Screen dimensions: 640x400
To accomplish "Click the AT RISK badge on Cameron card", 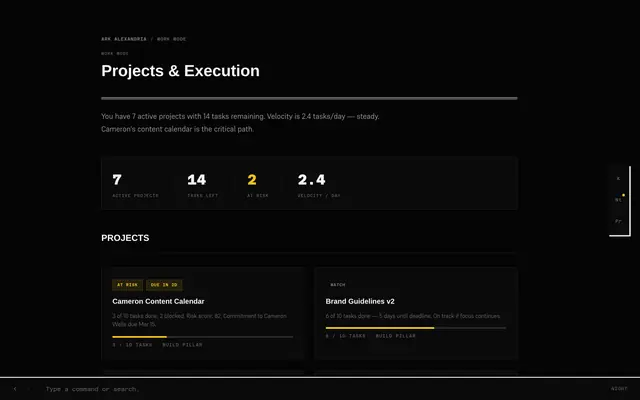I will [x=127, y=285].
